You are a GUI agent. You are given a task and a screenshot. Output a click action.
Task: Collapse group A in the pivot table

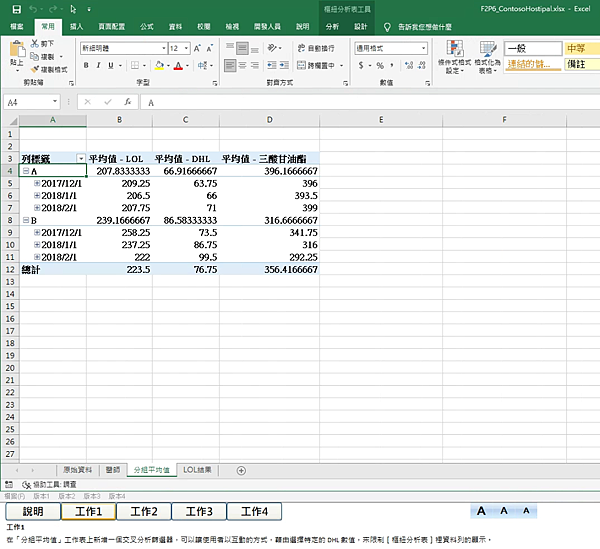click(x=25, y=171)
